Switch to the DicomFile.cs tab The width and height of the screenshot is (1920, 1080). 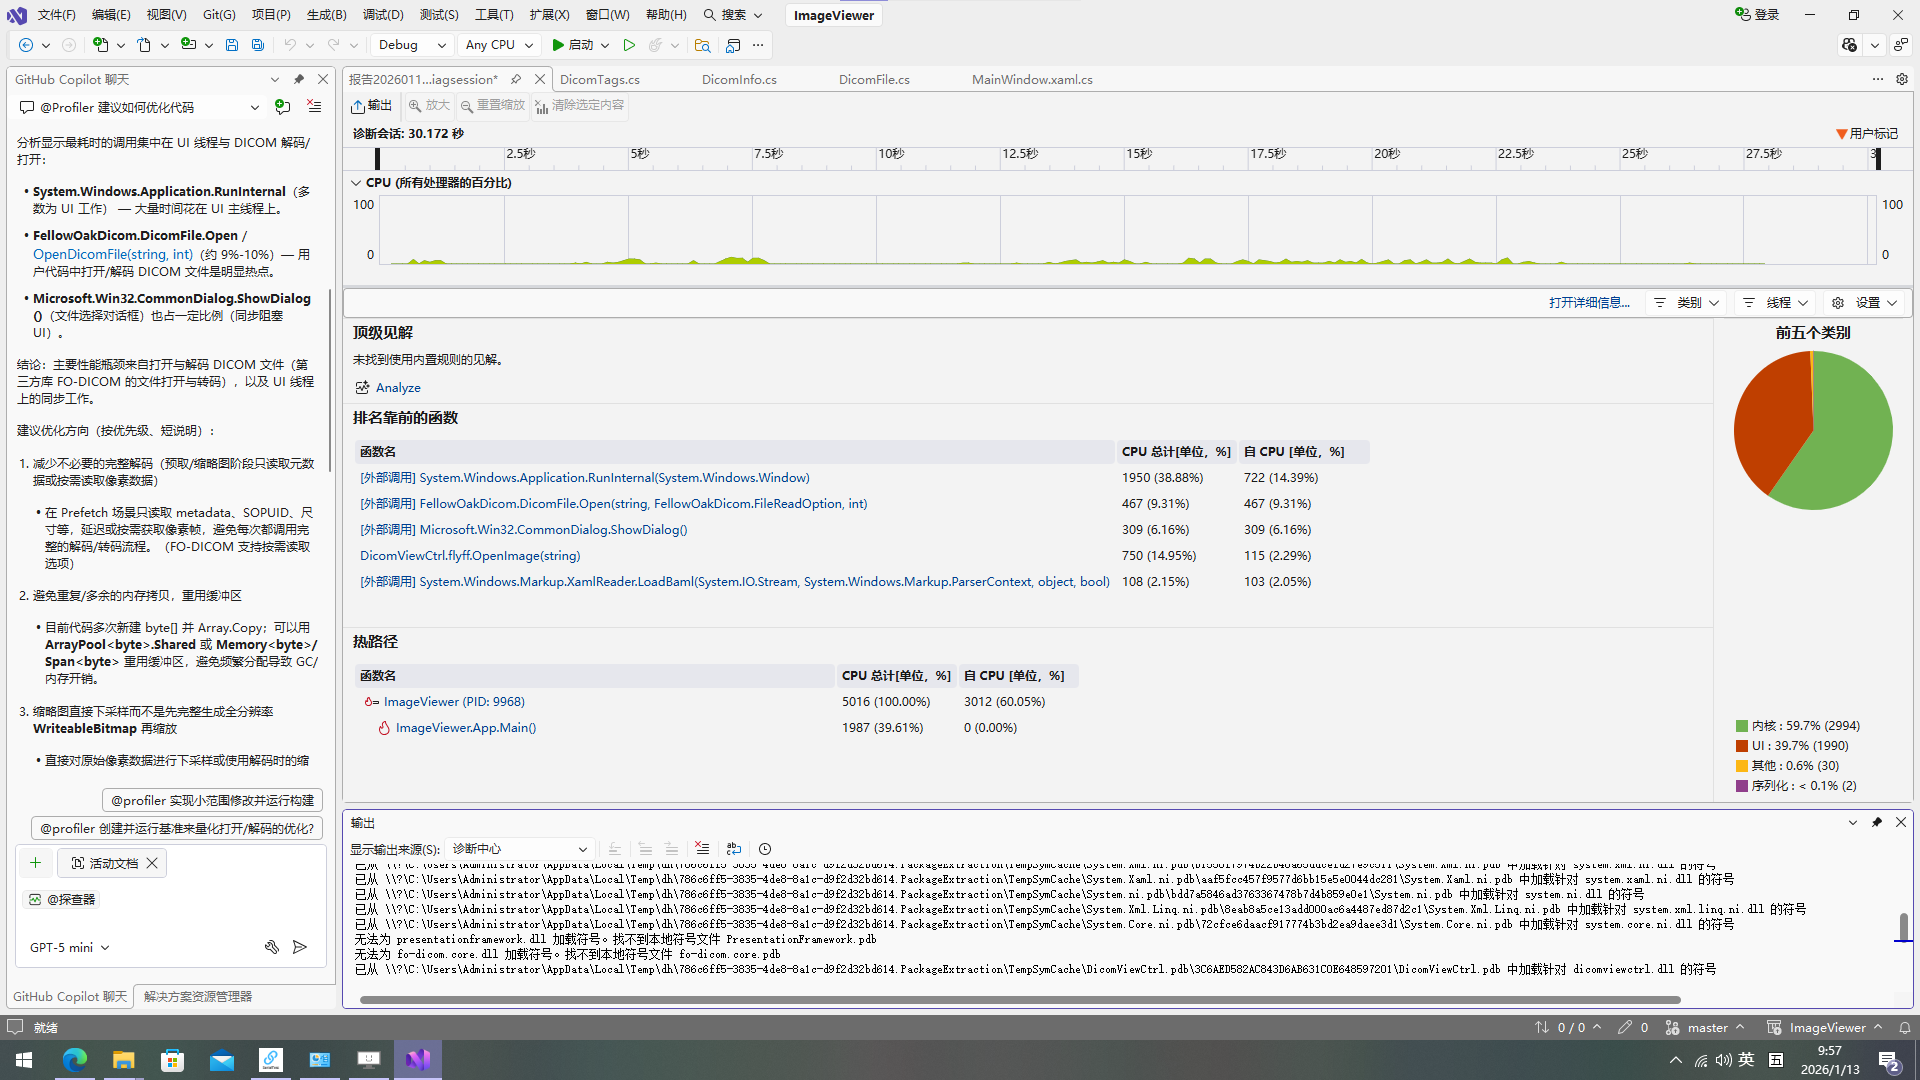[874, 79]
